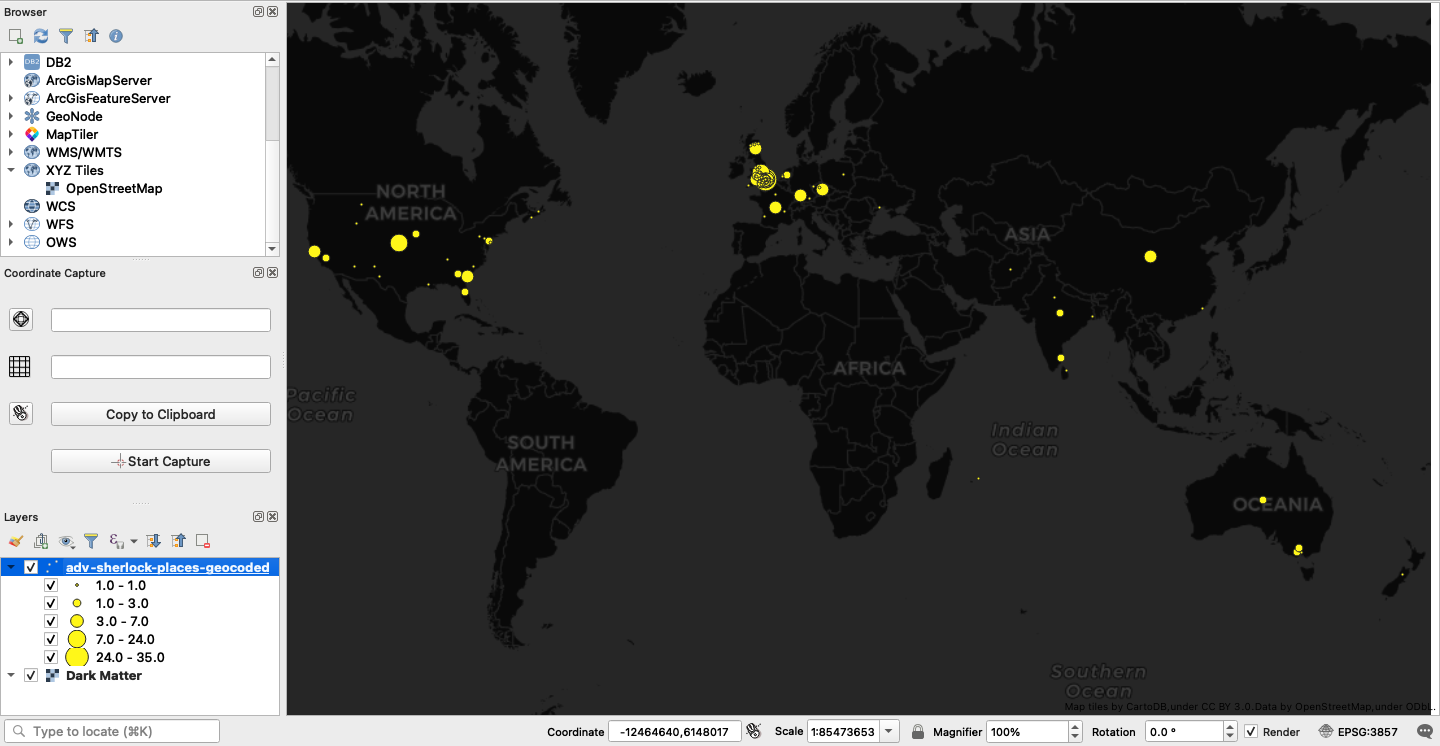Image resolution: width=1440 pixels, height=746 pixels.
Task: Click the lower Coordinate Capture text field
Action: tap(161, 367)
